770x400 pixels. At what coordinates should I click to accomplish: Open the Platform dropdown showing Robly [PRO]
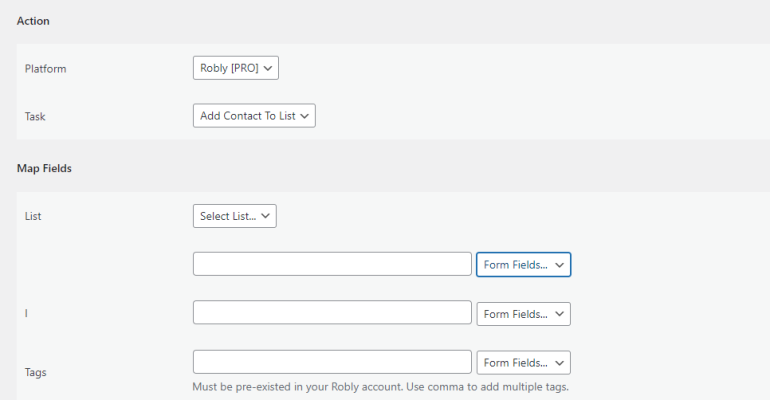tap(236, 68)
